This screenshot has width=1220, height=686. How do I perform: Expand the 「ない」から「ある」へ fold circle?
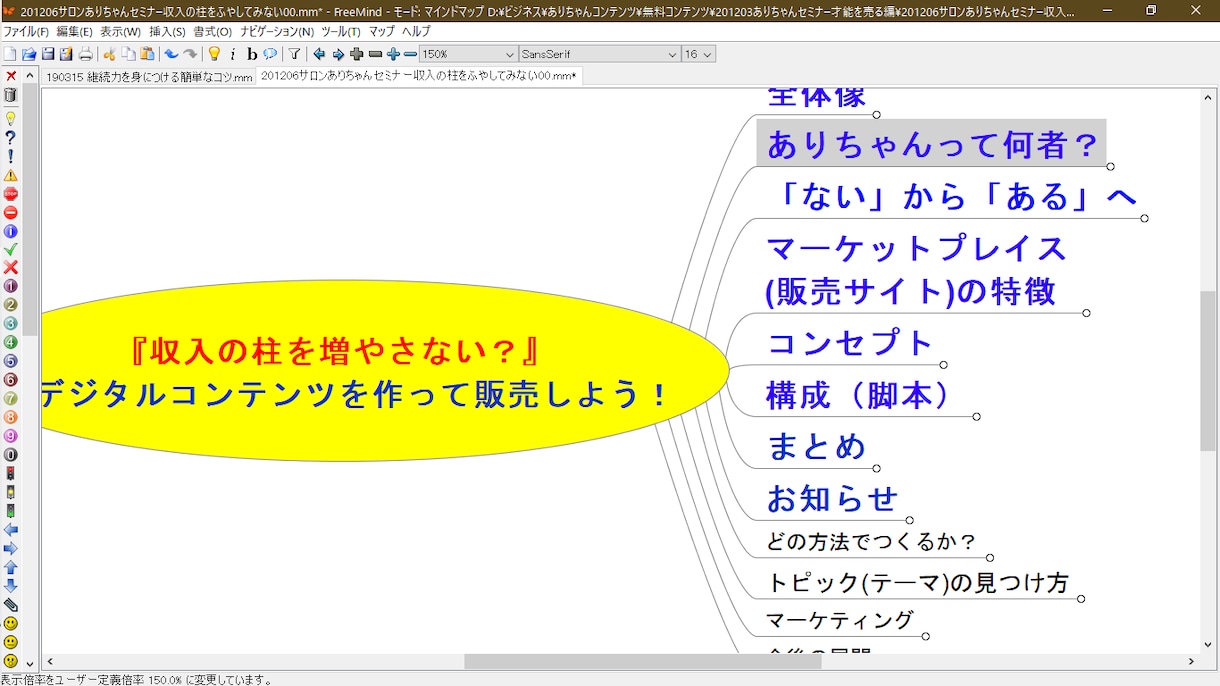click(x=1144, y=218)
